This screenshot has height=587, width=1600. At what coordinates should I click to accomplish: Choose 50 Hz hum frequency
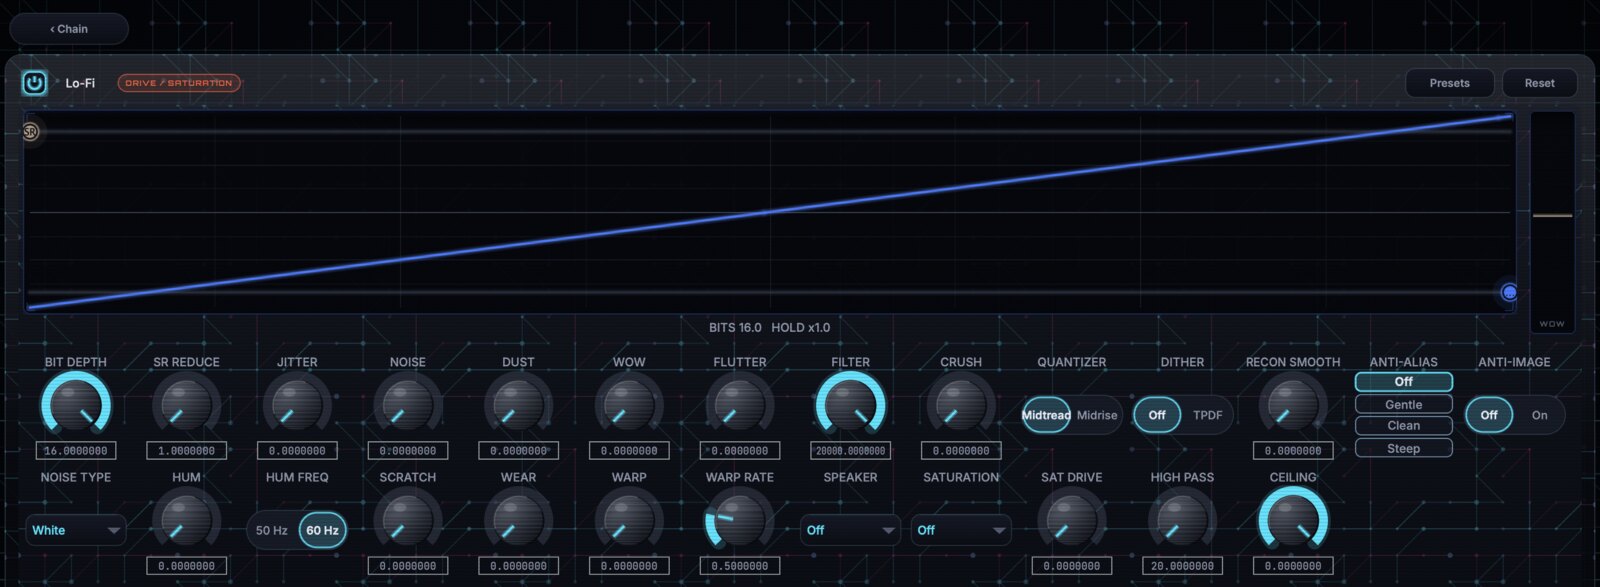272,530
